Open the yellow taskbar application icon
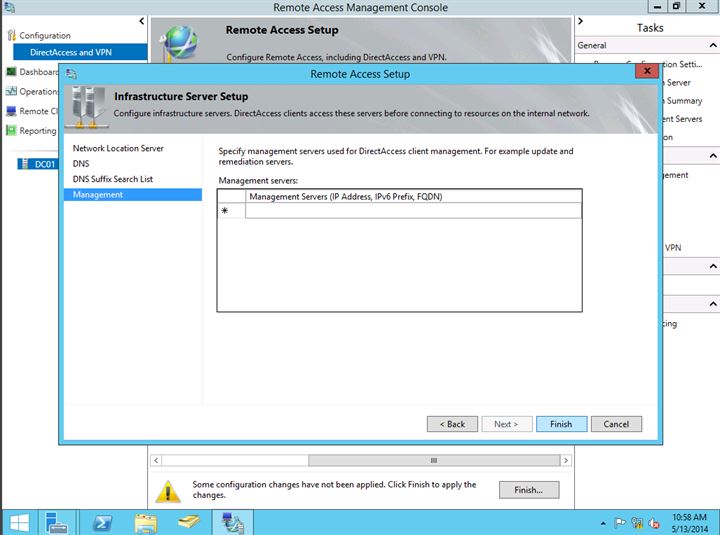The width and height of the screenshot is (720, 535). point(189,522)
